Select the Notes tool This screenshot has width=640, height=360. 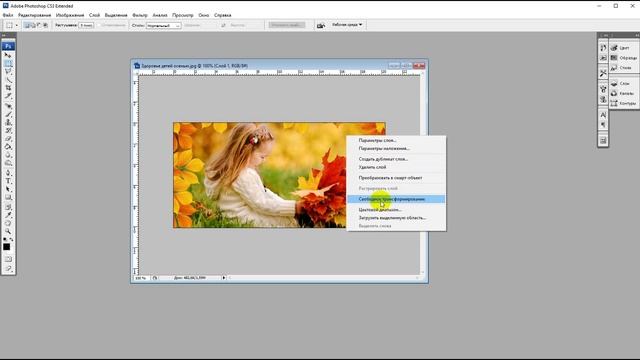click(8, 207)
